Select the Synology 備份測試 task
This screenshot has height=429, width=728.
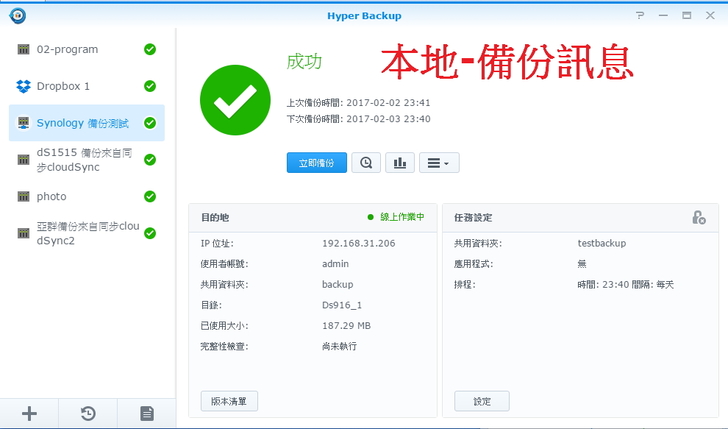point(86,123)
